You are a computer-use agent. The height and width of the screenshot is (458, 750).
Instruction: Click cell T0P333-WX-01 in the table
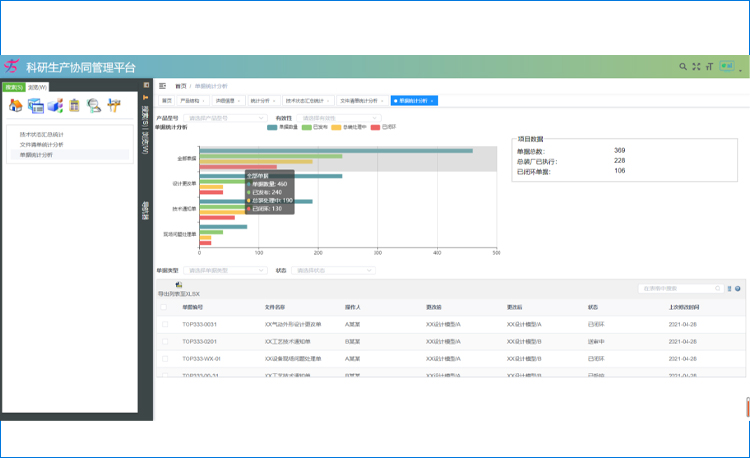click(x=201, y=359)
